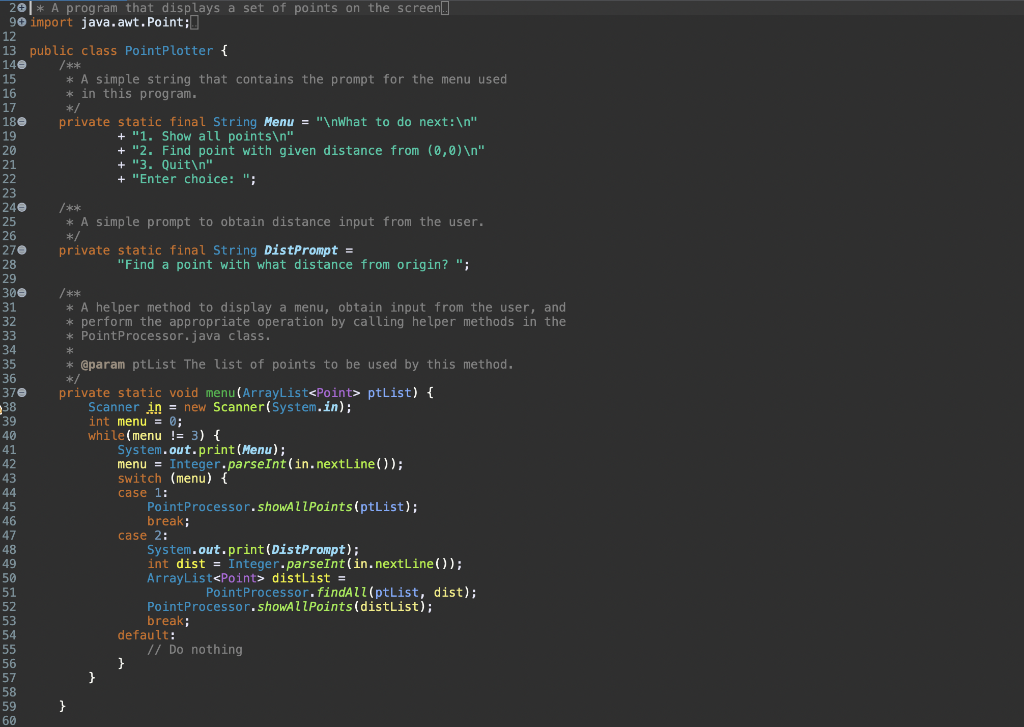1024x727 pixels.
Task: Click the findAll method call on line 51
Action: pos(342,592)
